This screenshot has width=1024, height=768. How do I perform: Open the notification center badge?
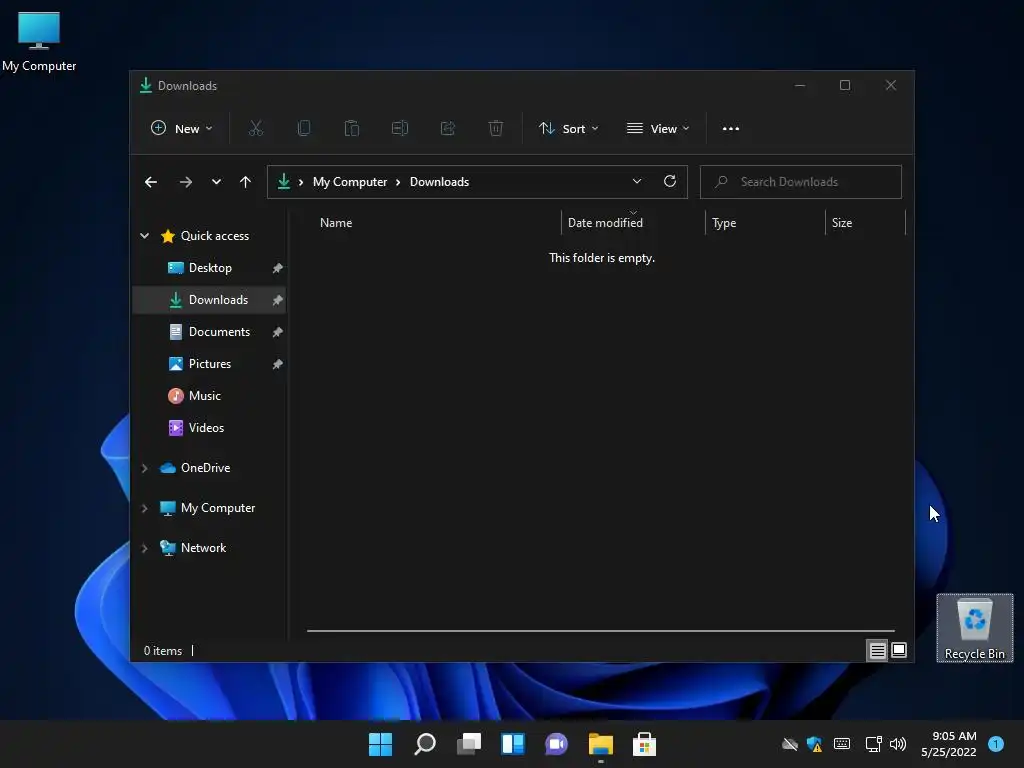coord(996,744)
